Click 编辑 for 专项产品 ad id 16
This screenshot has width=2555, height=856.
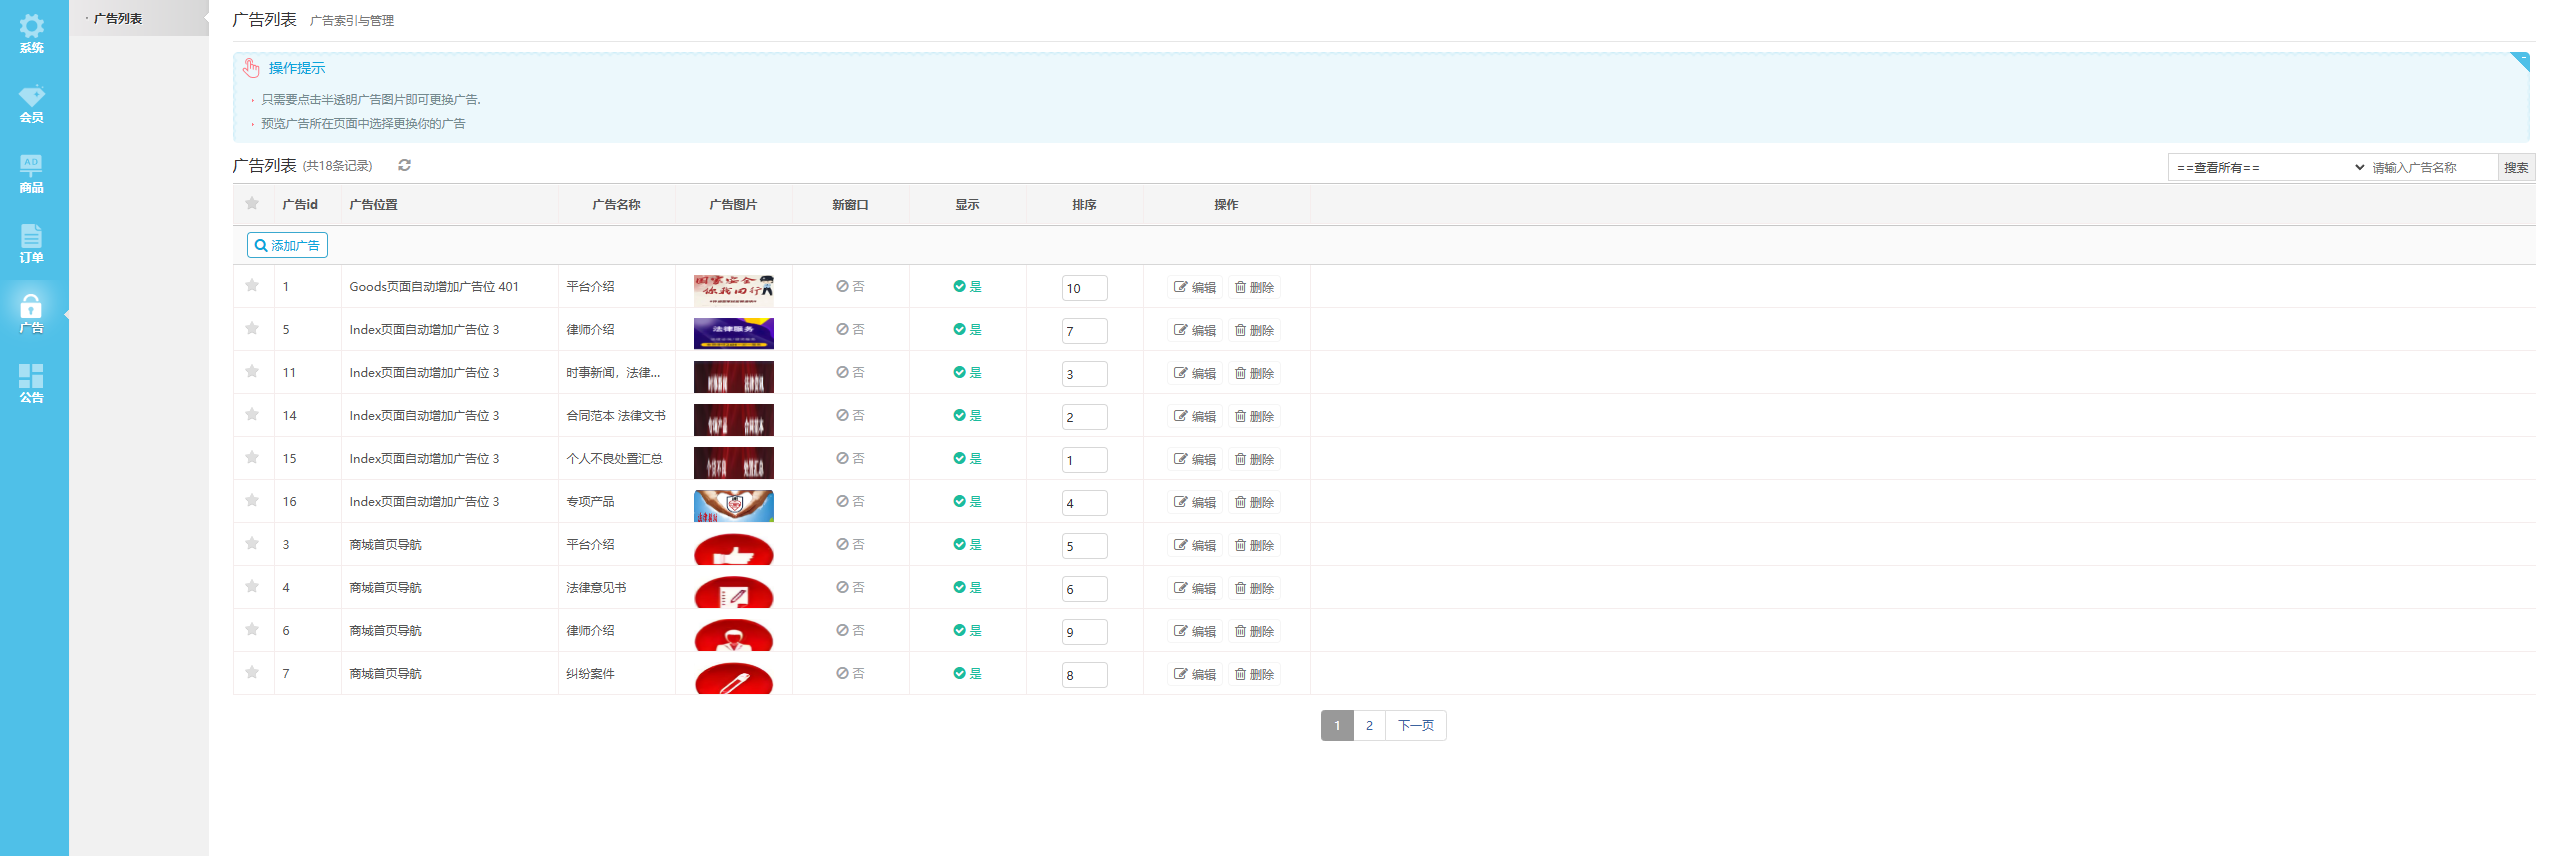click(x=1195, y=502)
